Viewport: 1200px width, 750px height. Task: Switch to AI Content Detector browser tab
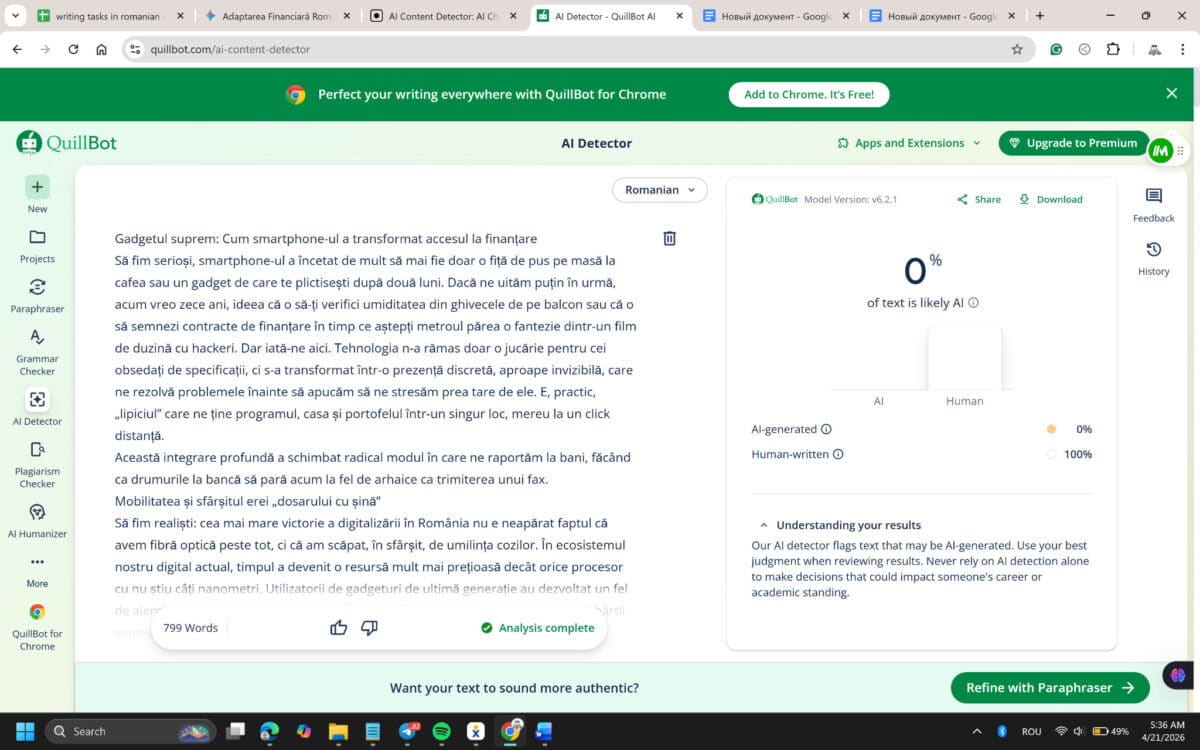(435, 16)
